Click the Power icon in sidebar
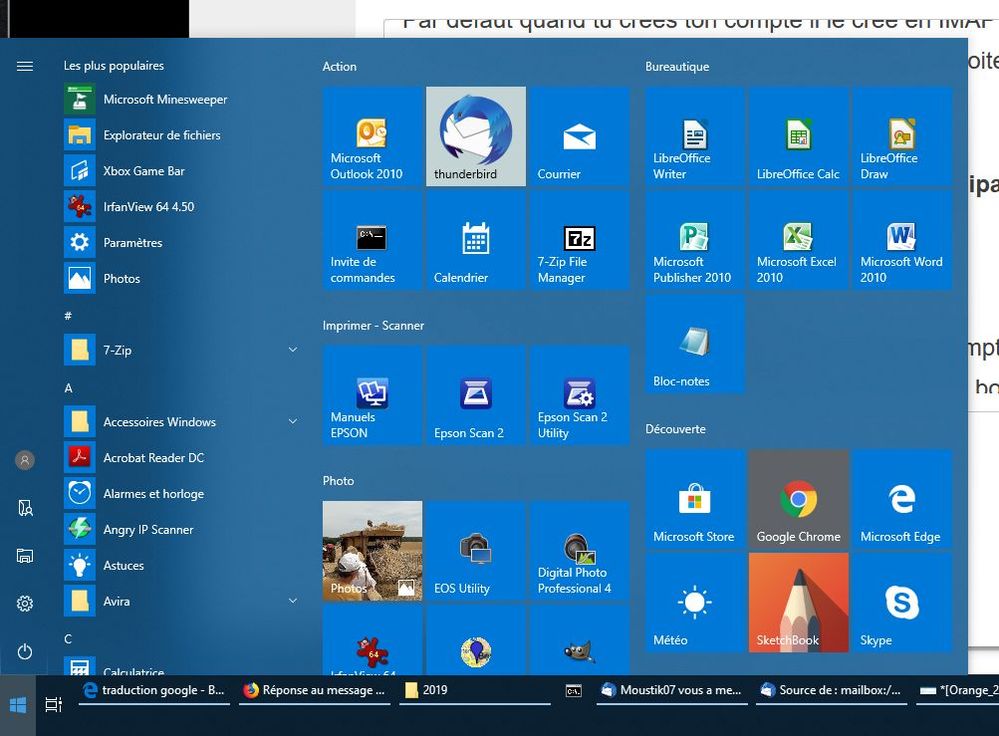This screenshot has height=736, width=999. click(x=25, y=652)
